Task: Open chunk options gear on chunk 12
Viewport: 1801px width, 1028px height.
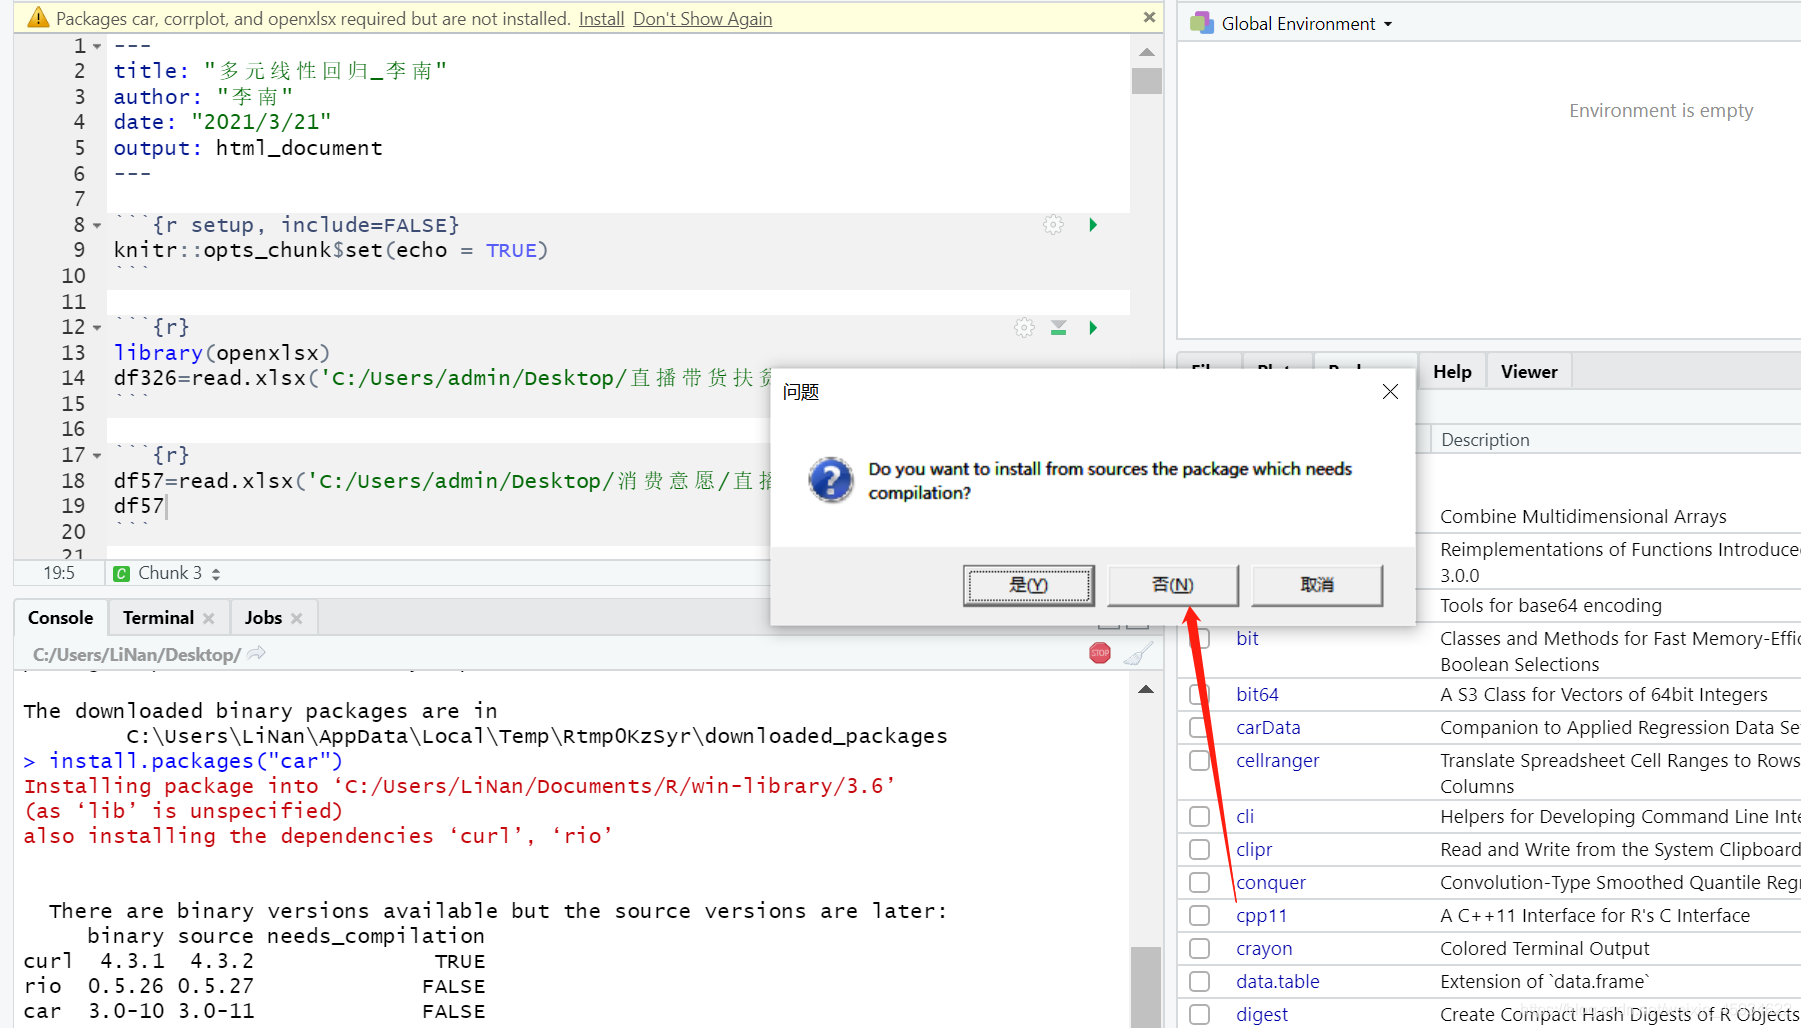Action: click(1023, 327)
